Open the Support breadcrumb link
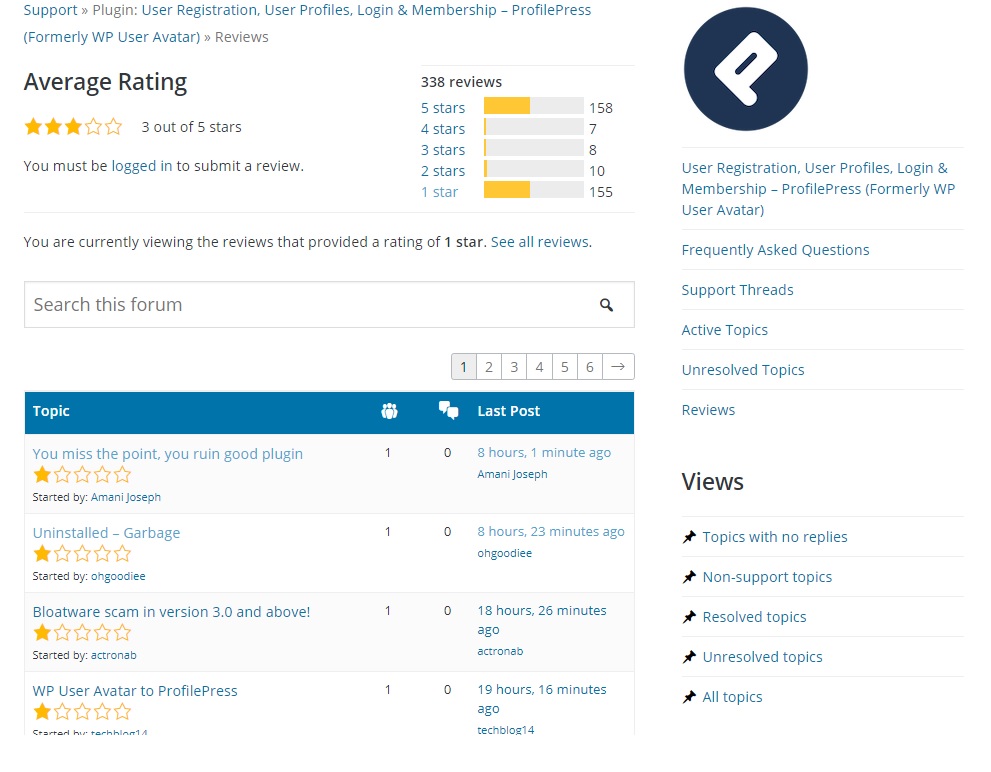Image resolution: width=991 pixels, height=772 pixels. (x=50, y=10)
